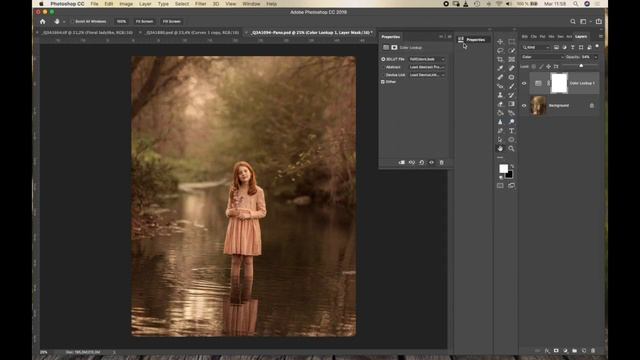Open the layer Kind filter dropdown
This screenshot has width=640, height=360.
click(x=536, y=47)
